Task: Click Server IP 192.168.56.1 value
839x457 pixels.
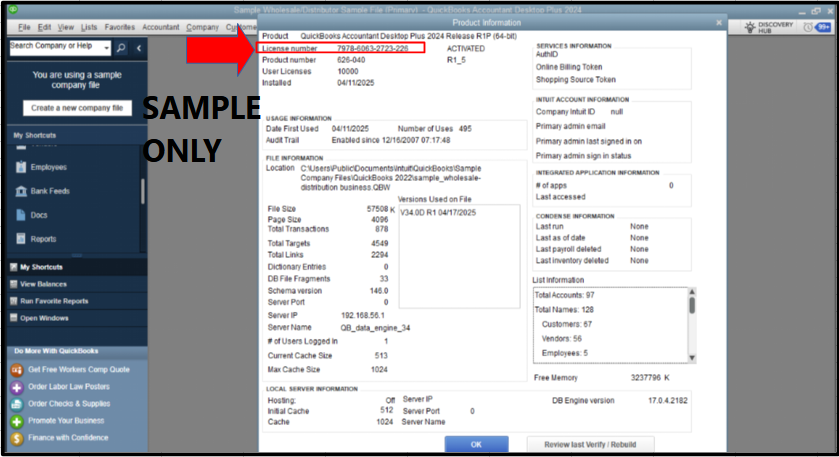Action: (x=362, y=315)
